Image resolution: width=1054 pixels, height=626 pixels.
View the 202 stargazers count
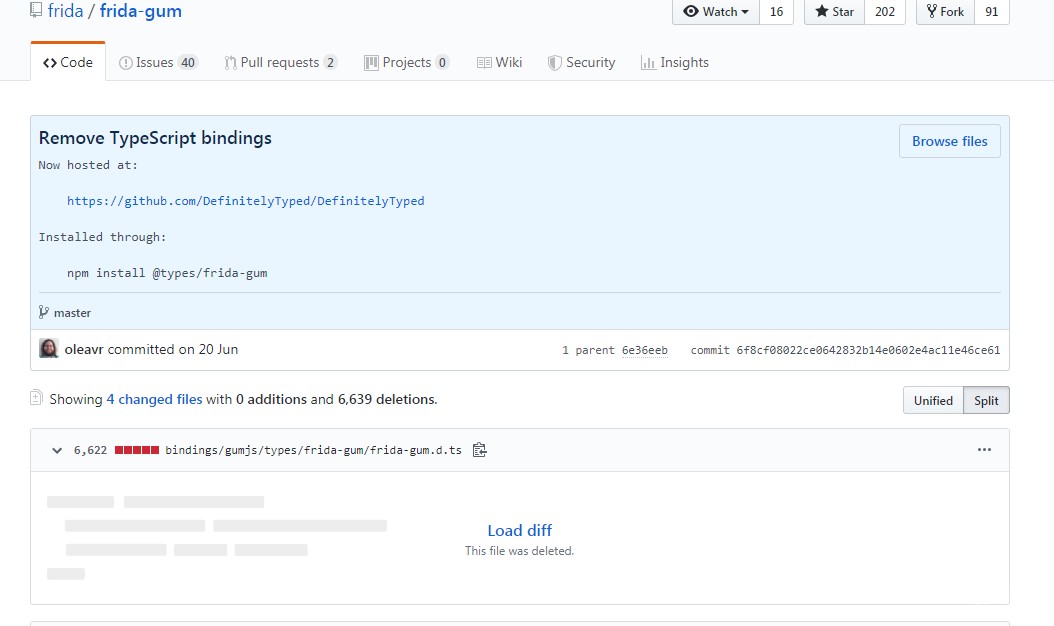coord(885,11)
